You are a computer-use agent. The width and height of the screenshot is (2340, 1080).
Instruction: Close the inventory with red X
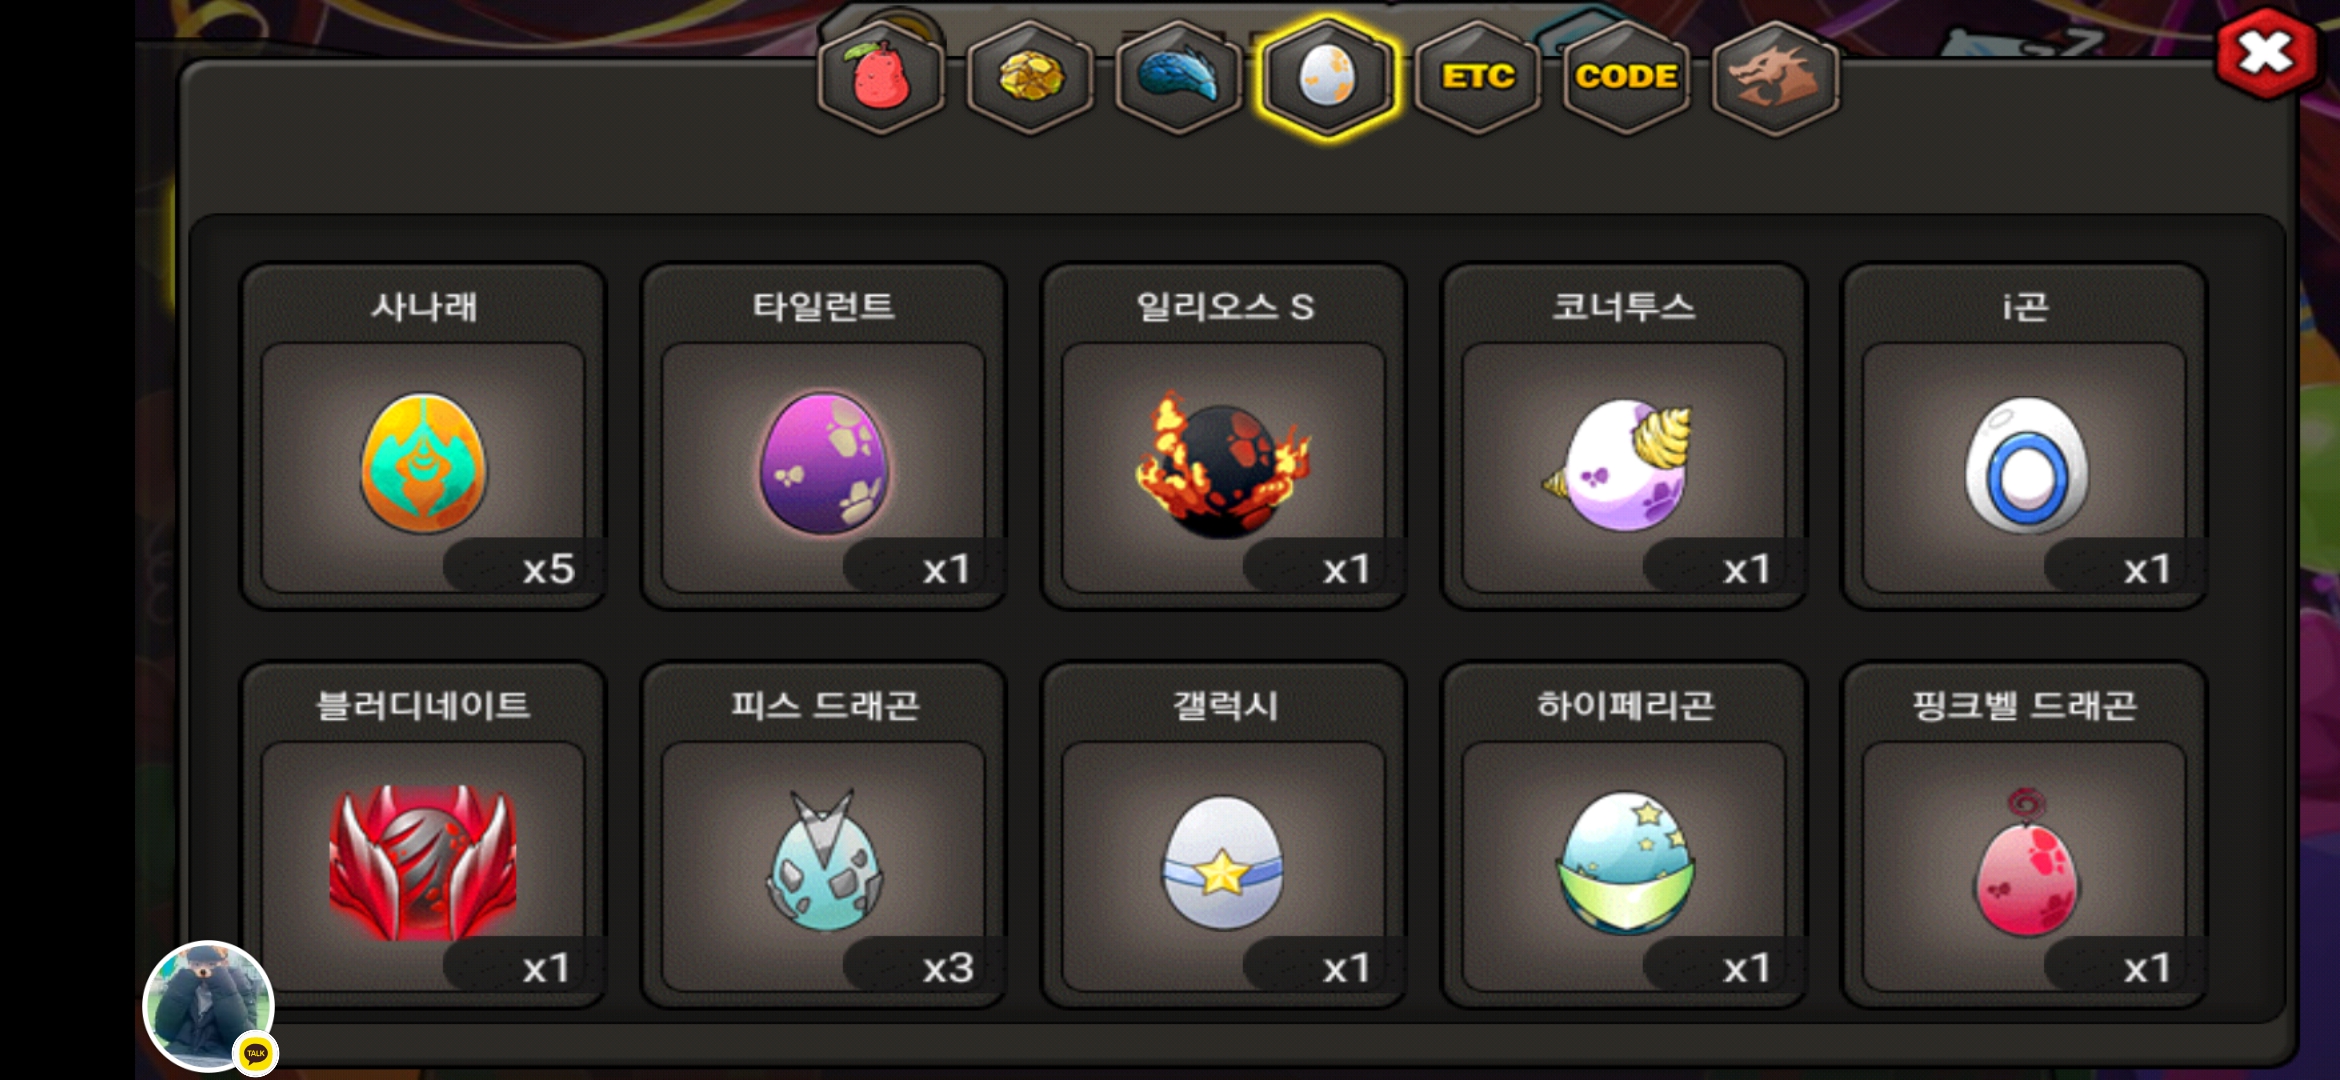pyautogui.click(x=2266, y=53)
